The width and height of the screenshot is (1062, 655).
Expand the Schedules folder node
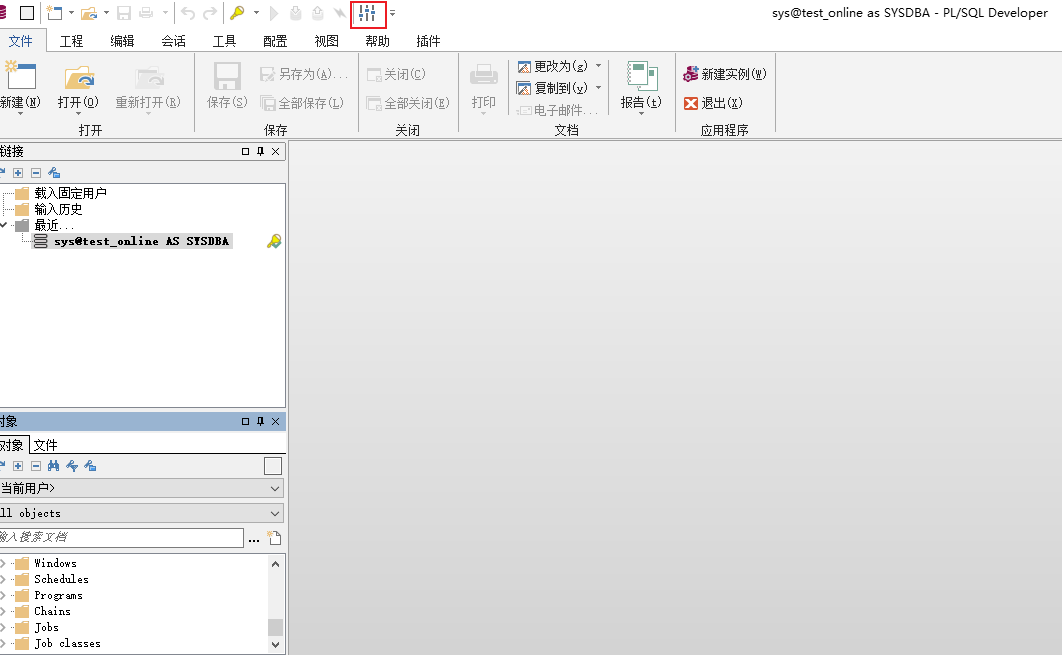click(3, 579)
